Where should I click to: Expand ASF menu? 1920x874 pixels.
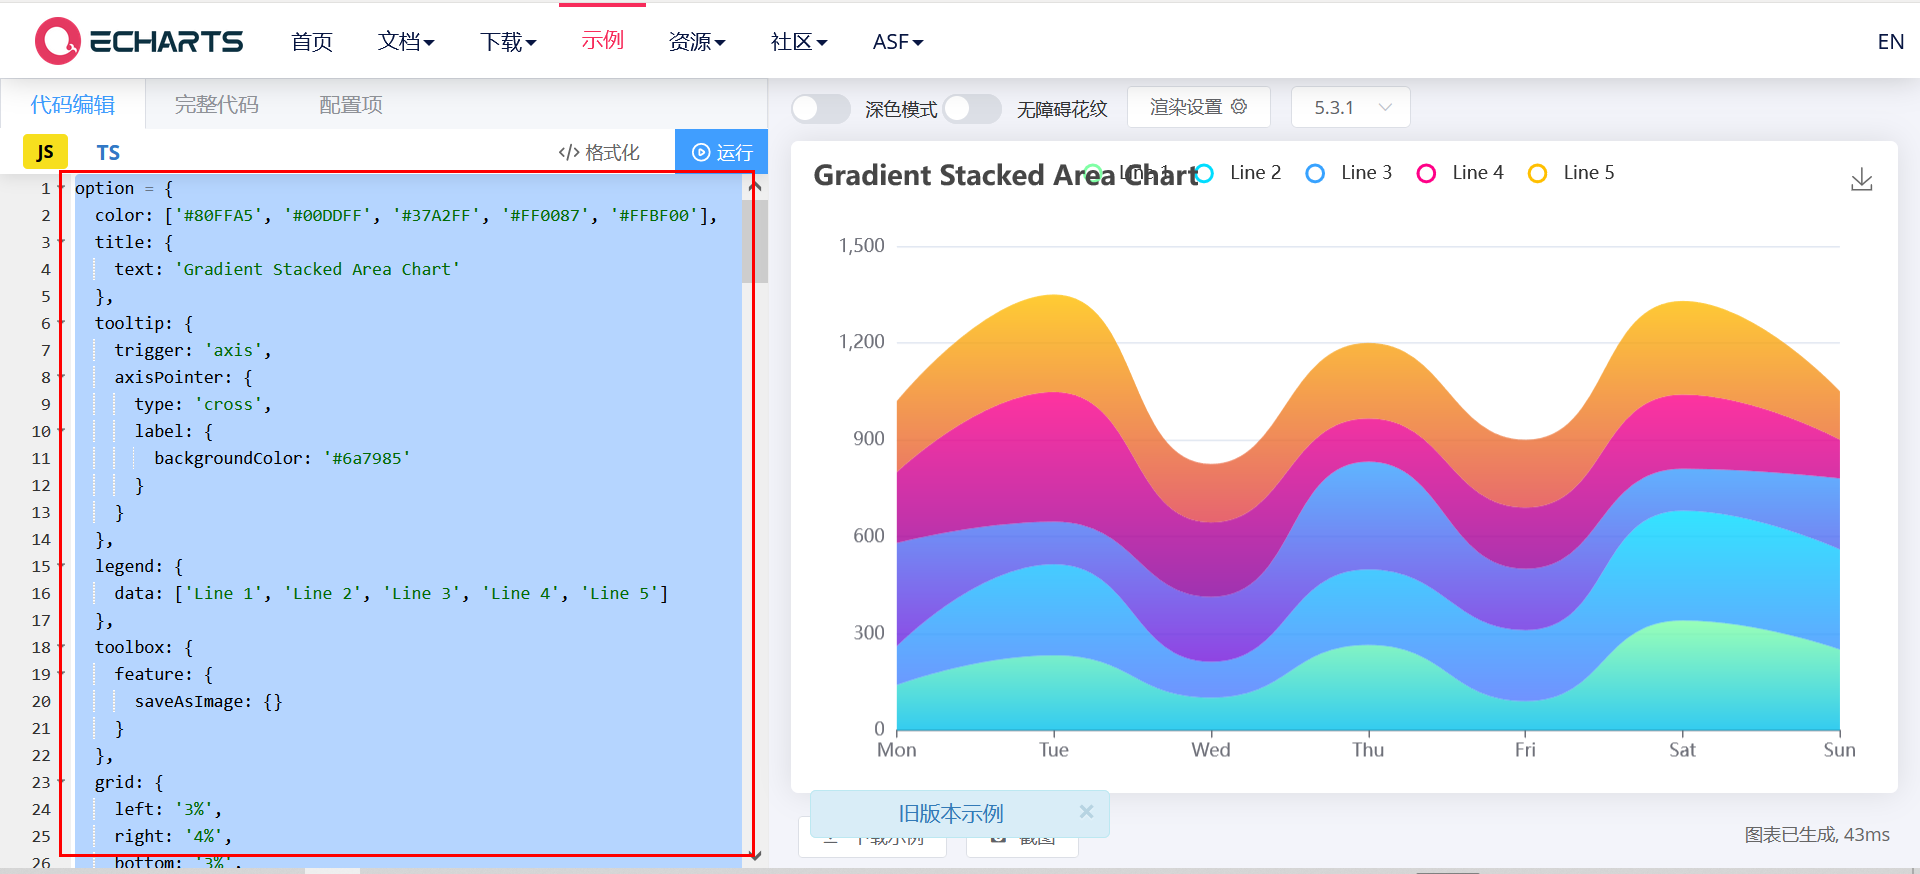pos(898,42)
